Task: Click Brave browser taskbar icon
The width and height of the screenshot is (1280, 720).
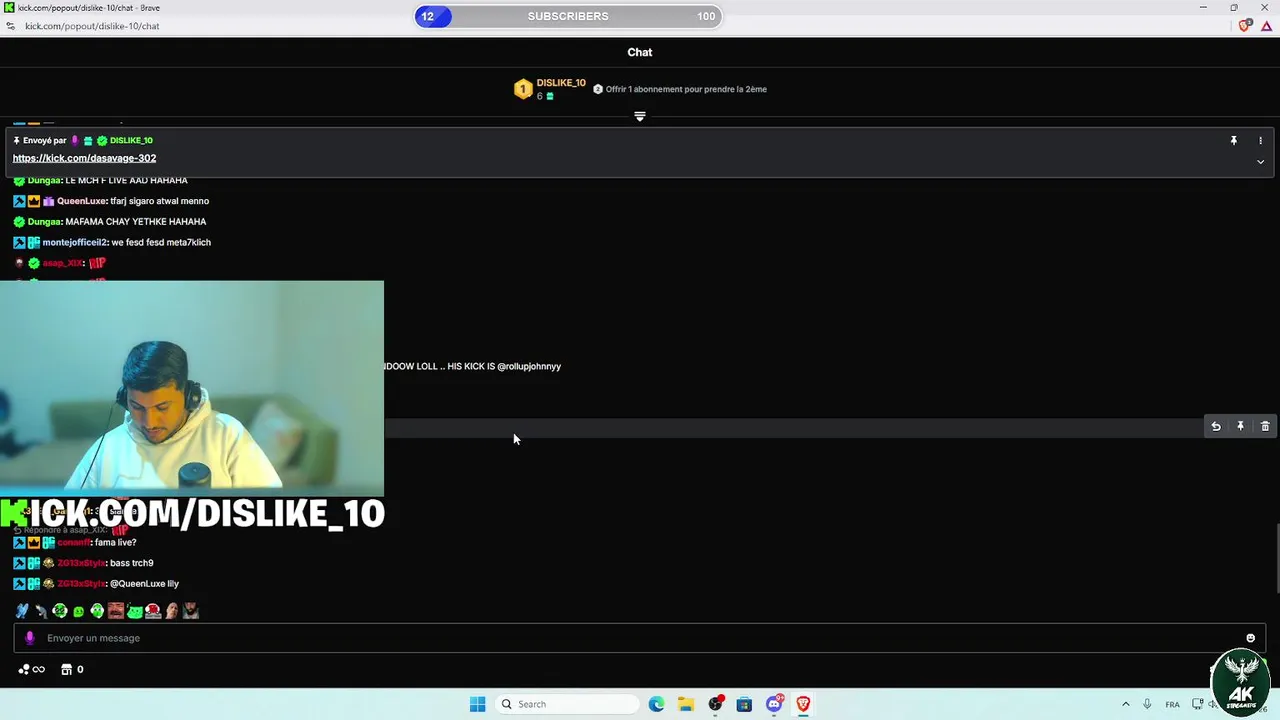Action: click(x=802, y=704)
